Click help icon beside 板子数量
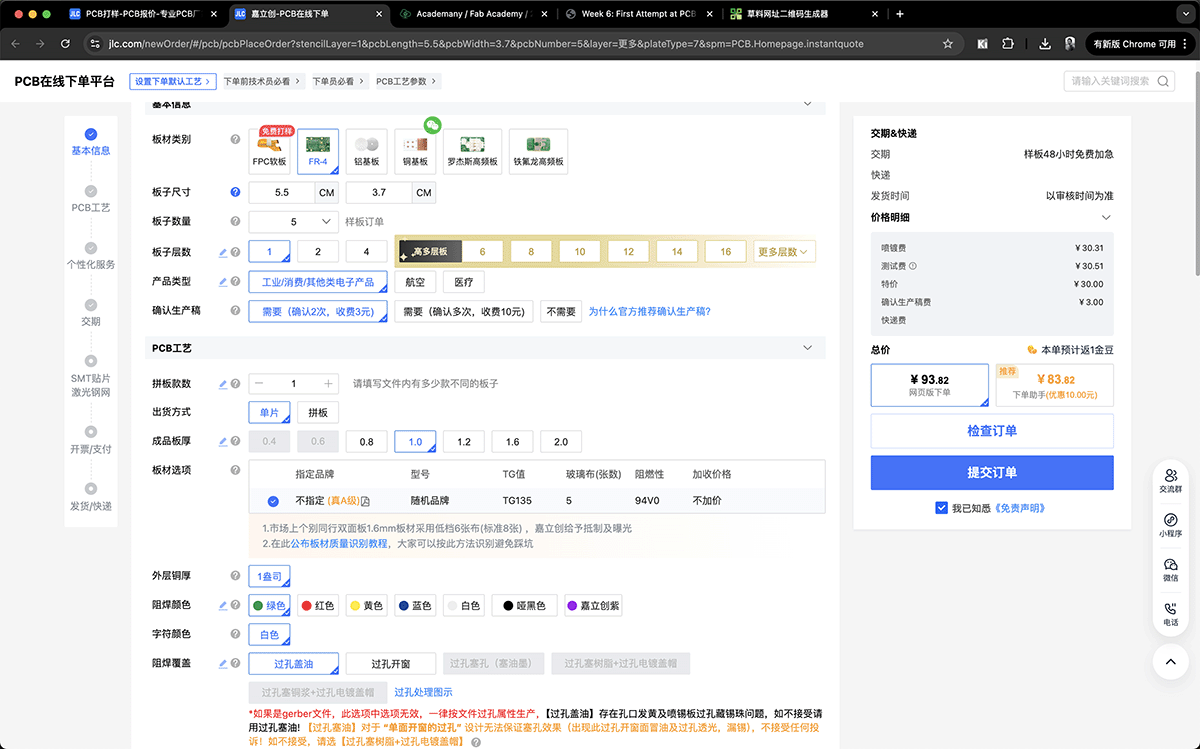This screenshot has height=749, width=1200. 235,221
